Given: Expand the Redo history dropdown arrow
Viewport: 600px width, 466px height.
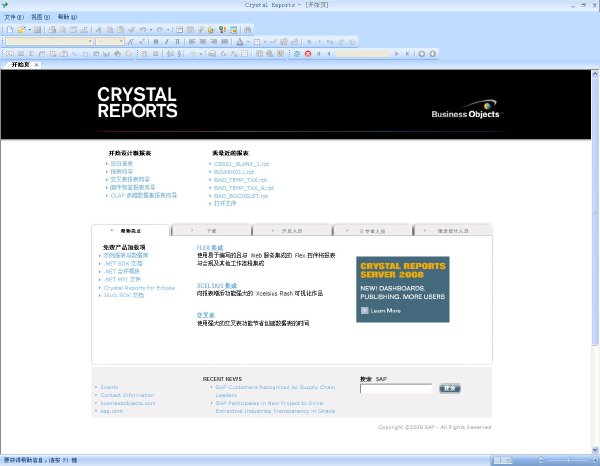Looking at the screenshot, I should pyautogui.click(x=168, y=29).
